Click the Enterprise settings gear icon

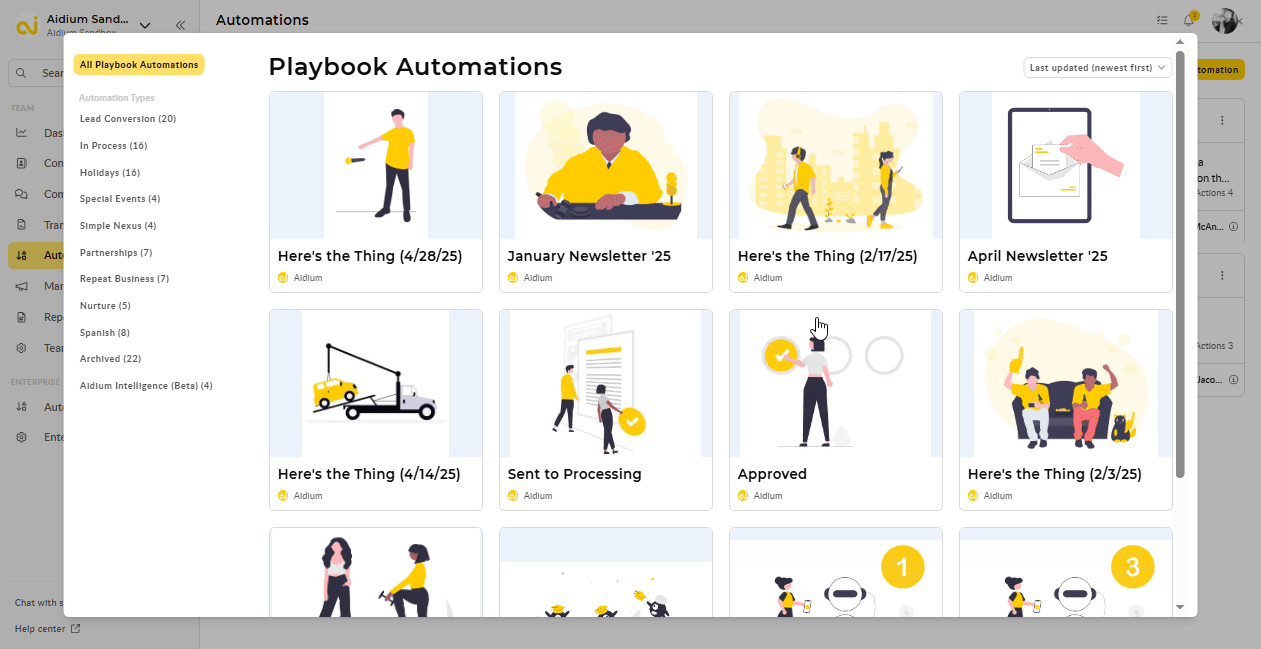(x=21, y=437)
